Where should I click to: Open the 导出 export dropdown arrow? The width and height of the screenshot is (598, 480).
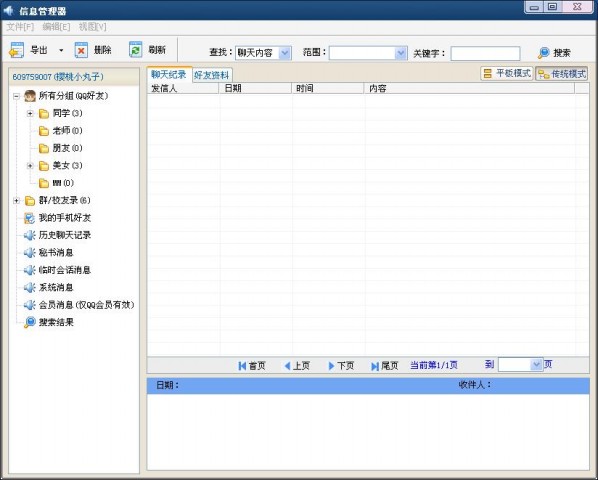point(61,50)
